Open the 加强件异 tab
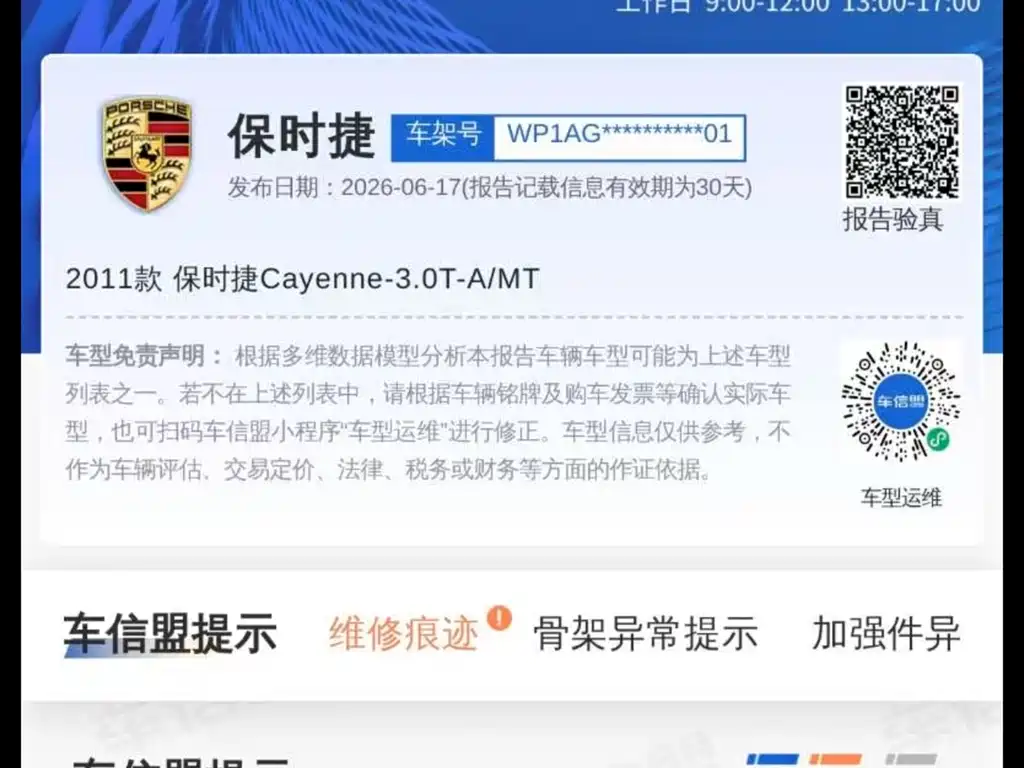This screenshot has width=1024, height=768. (x=886, y=633)
